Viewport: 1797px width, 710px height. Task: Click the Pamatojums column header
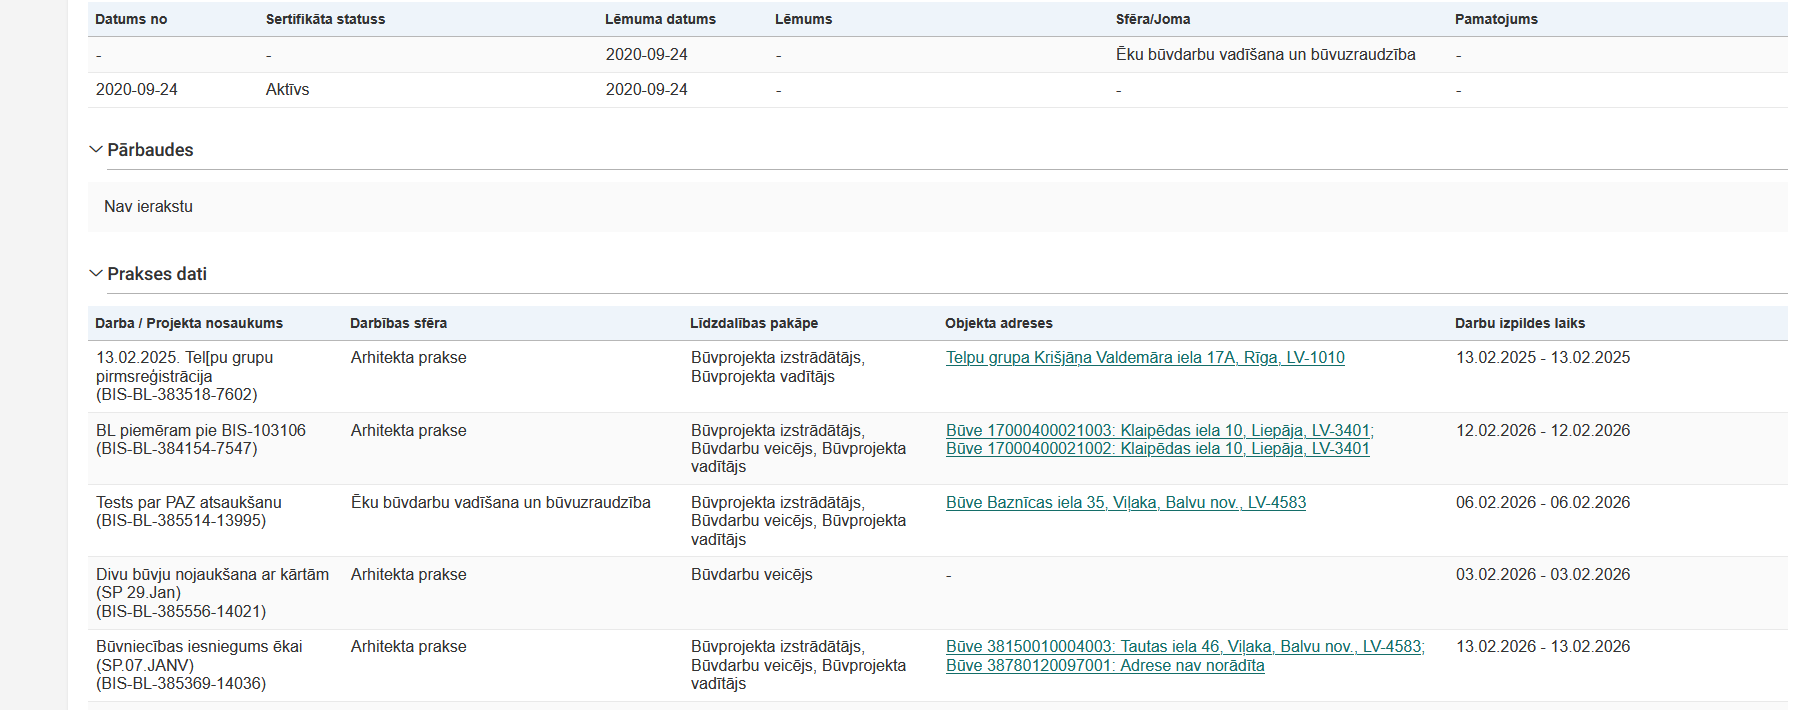pos(1495,19)
